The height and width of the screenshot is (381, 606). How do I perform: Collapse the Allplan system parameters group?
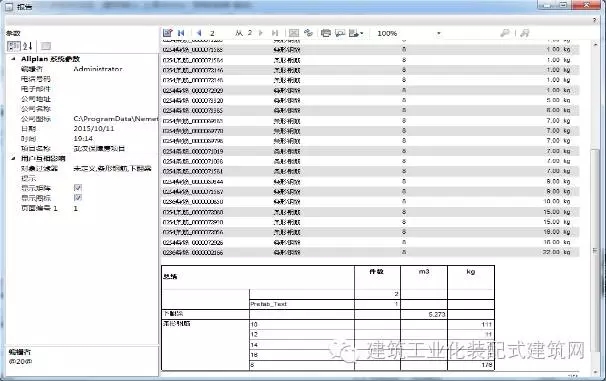[x=14, y=59]
